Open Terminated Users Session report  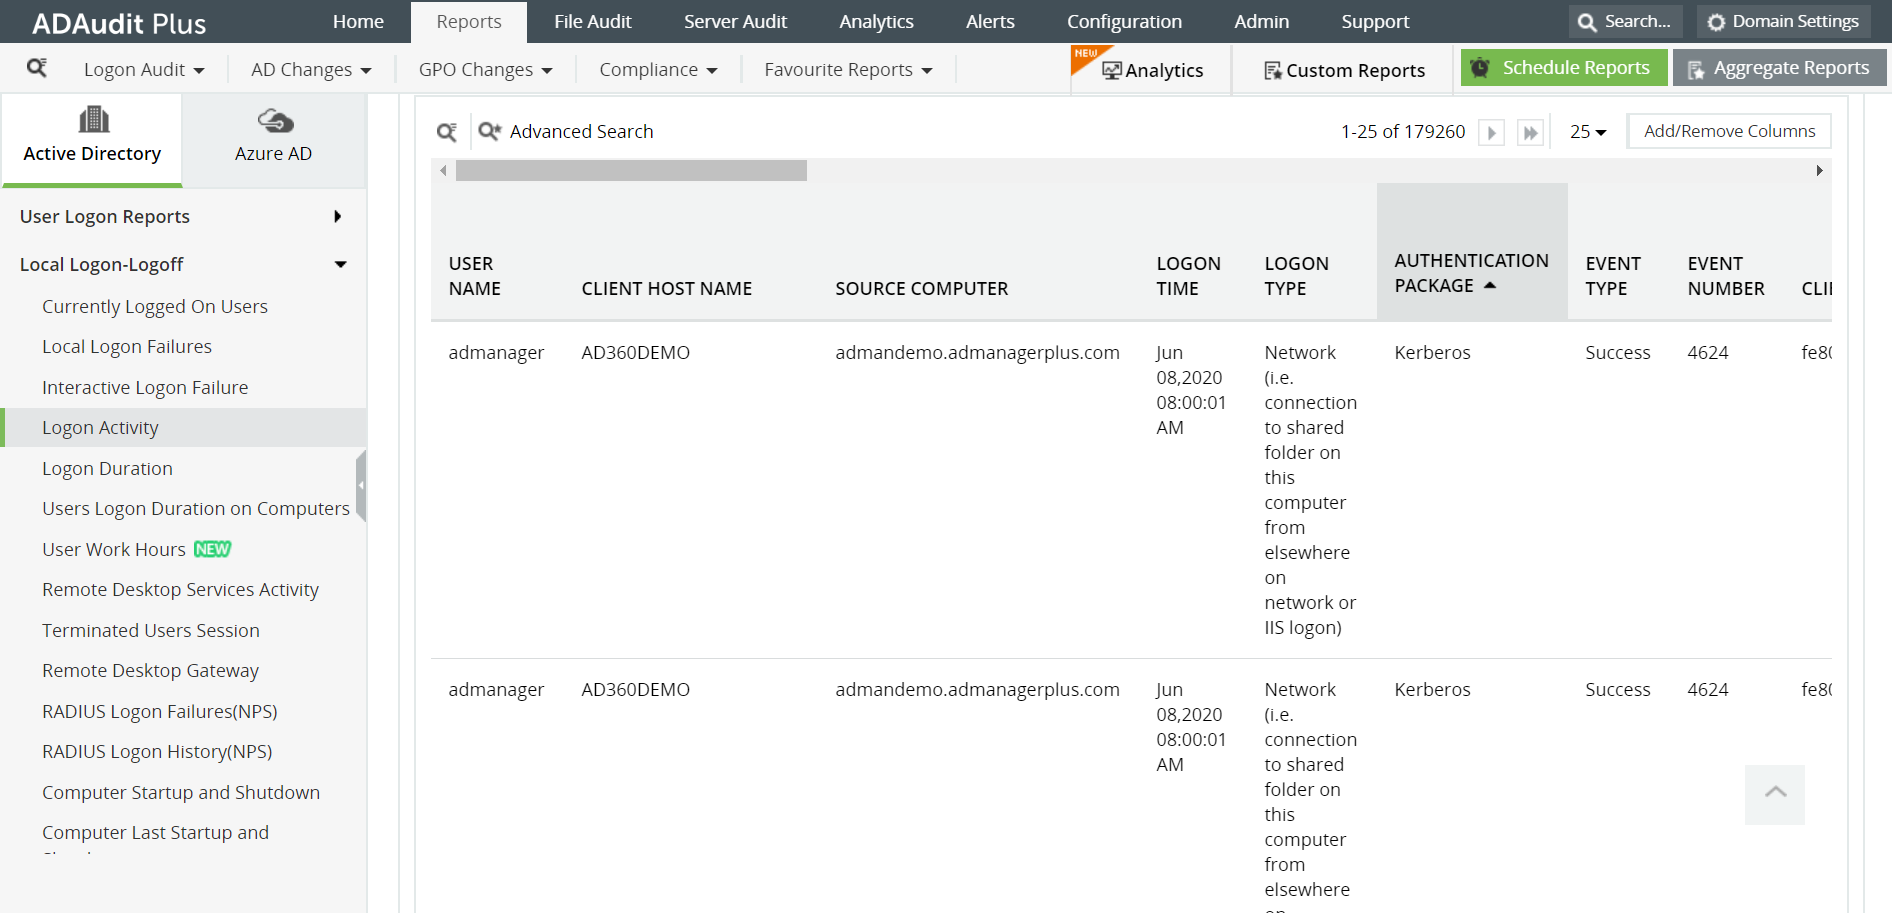click(151, 631)
